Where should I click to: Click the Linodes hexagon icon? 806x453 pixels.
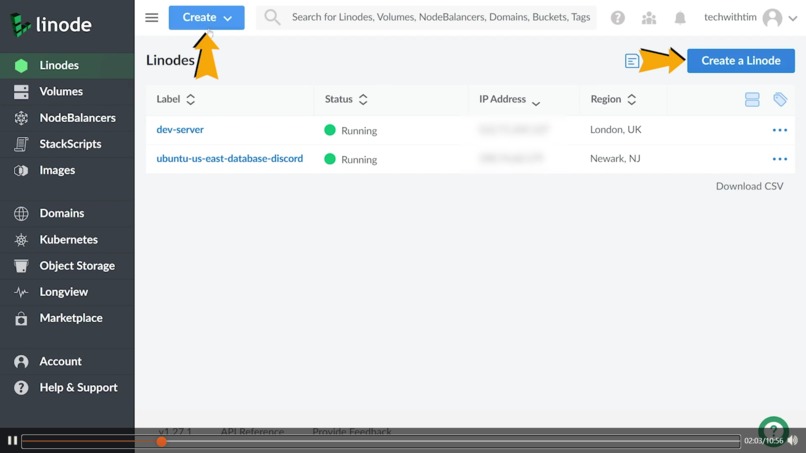click(21, 66)
